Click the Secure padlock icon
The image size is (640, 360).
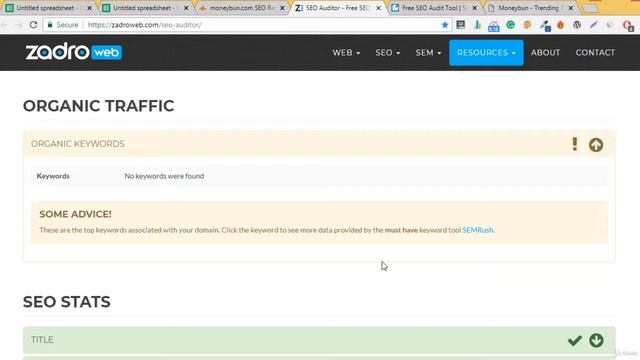tap(50, 25)
